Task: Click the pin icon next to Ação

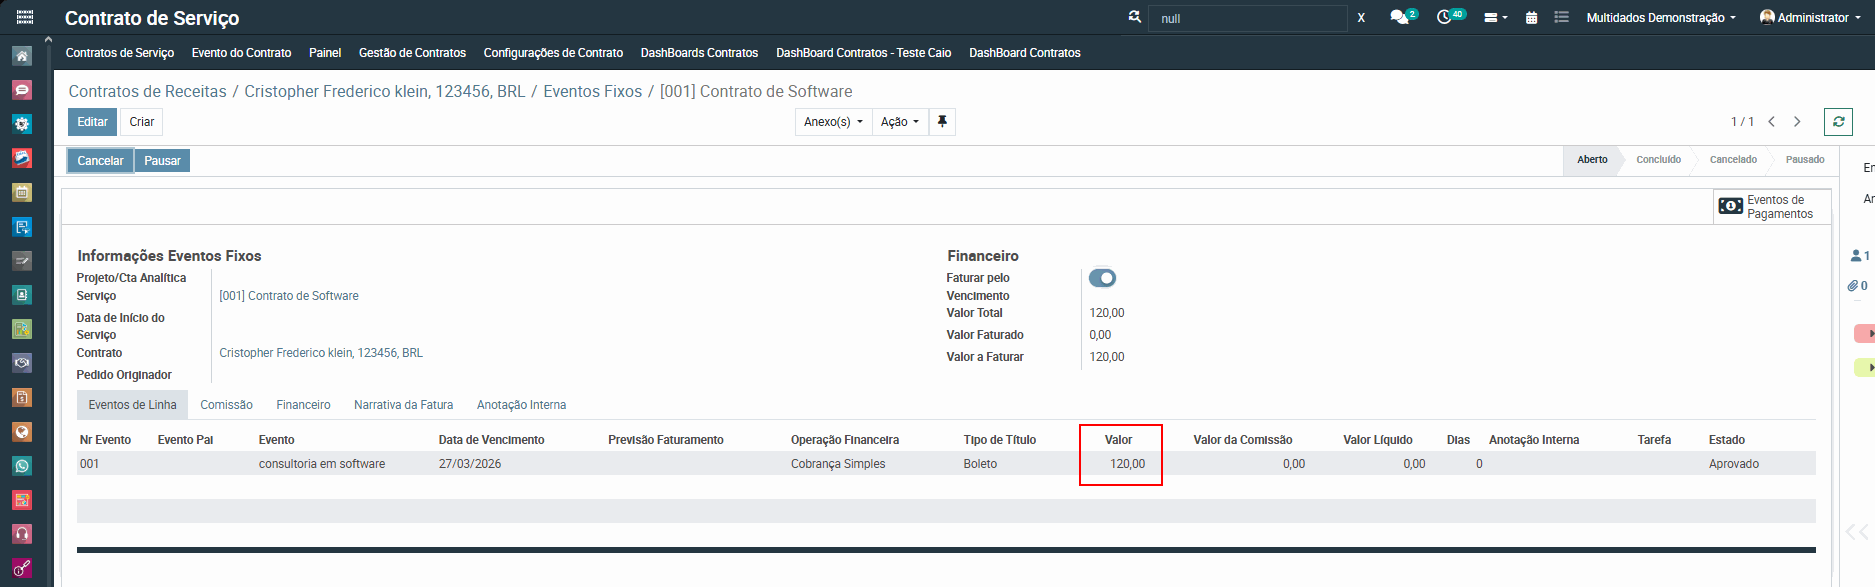Action: point(942,122)
